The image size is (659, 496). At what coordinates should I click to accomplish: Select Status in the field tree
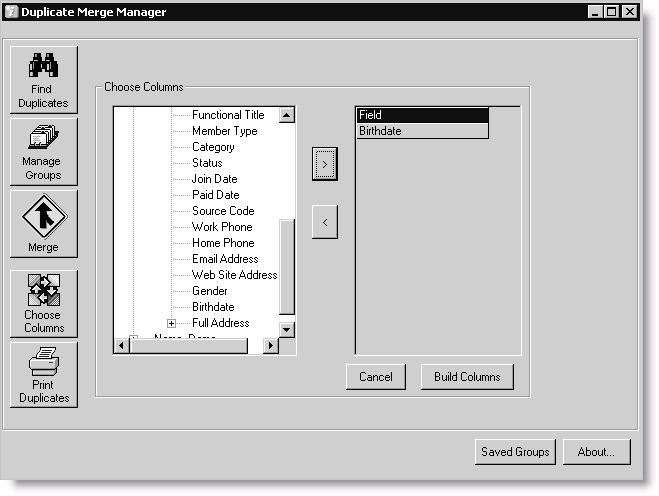[207, 163]
